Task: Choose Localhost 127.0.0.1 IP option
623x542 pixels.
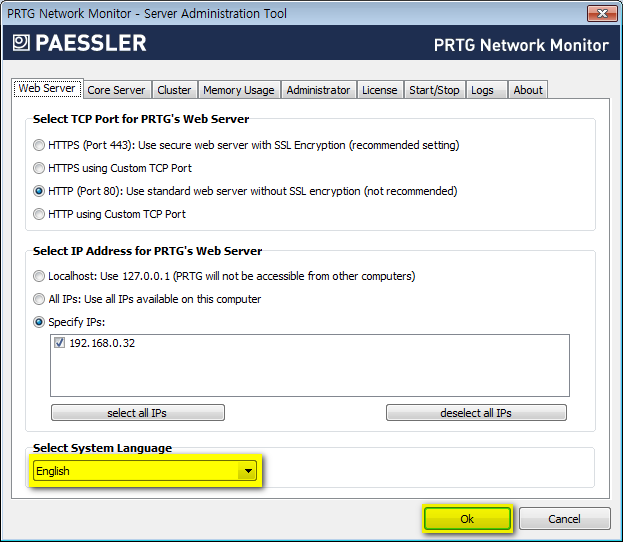Action: tap(39, 276)
